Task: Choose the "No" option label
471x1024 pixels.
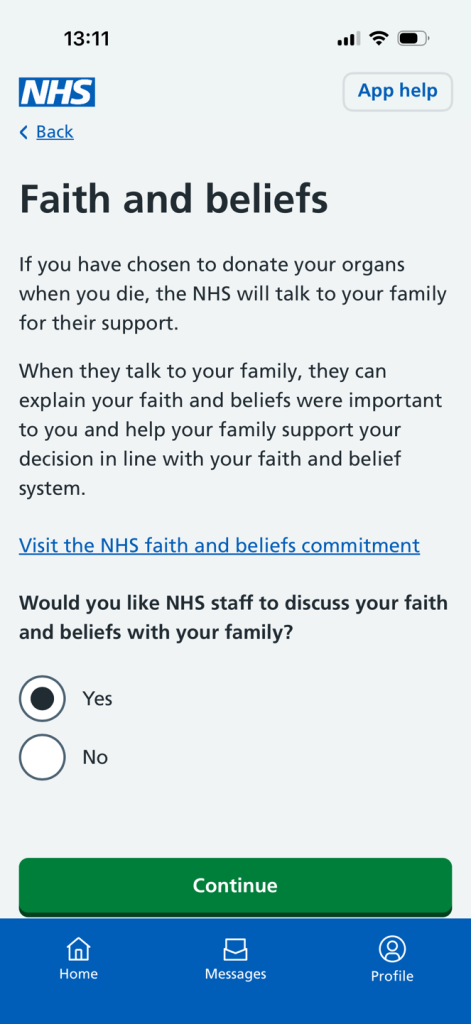Action: tap(95, 757)
